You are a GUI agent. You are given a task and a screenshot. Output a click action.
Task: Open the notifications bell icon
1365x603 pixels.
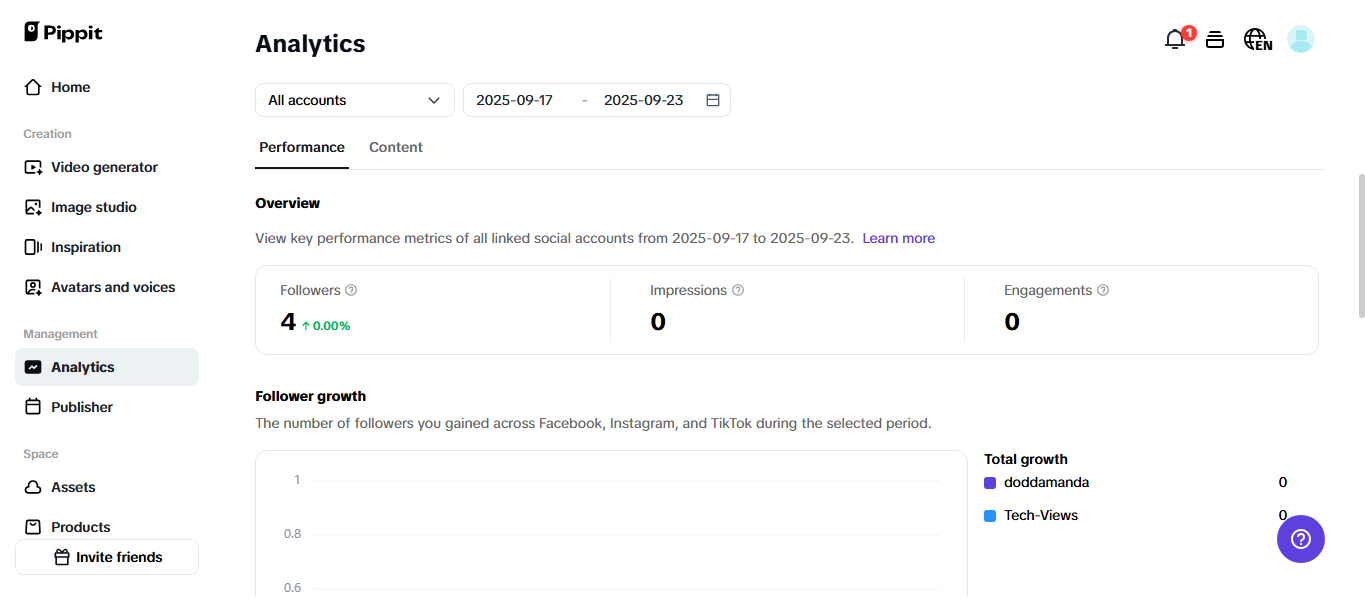pos(1175,40)
